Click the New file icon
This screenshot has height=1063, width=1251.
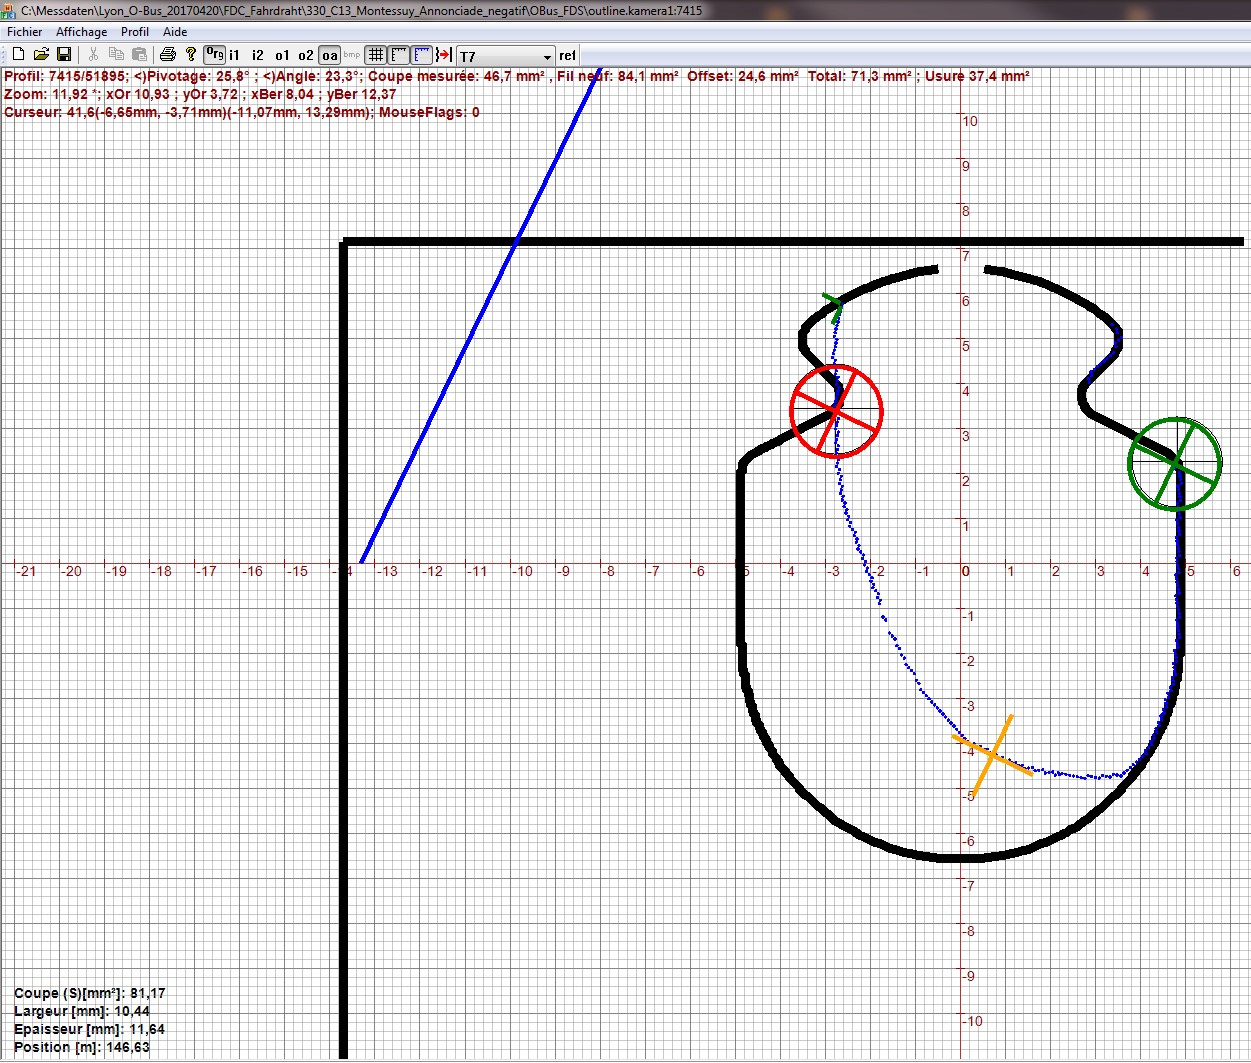coord(17,55)
